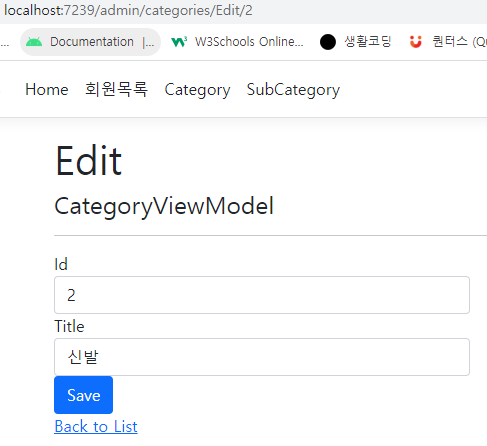487x446 pixels.
Task: Click the Title field label
Action: [69, 326]
